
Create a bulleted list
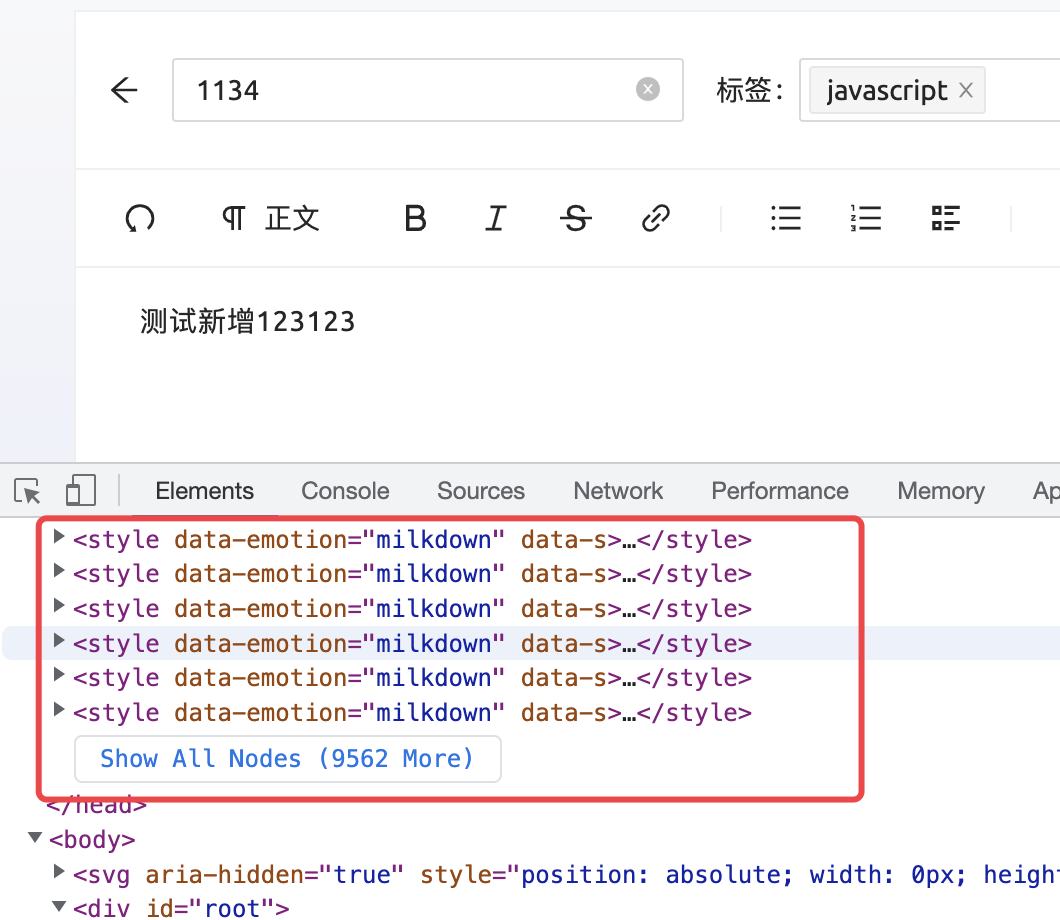point(786,218)
